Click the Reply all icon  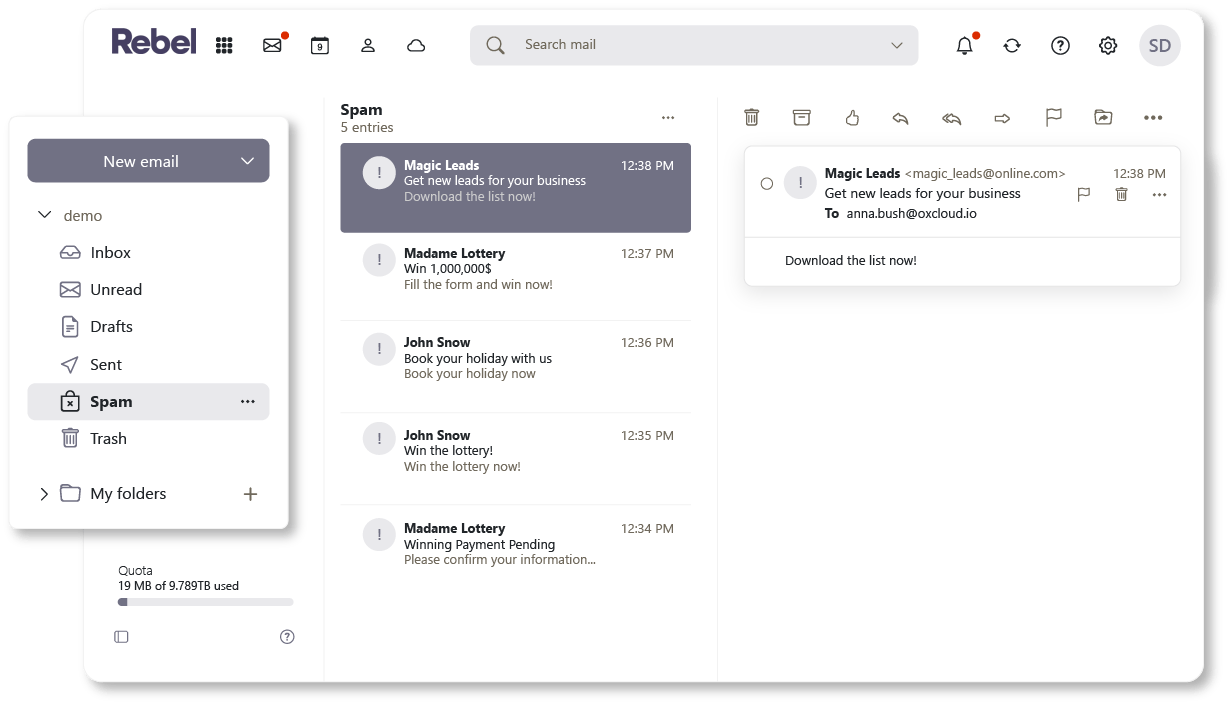point(951,118)
